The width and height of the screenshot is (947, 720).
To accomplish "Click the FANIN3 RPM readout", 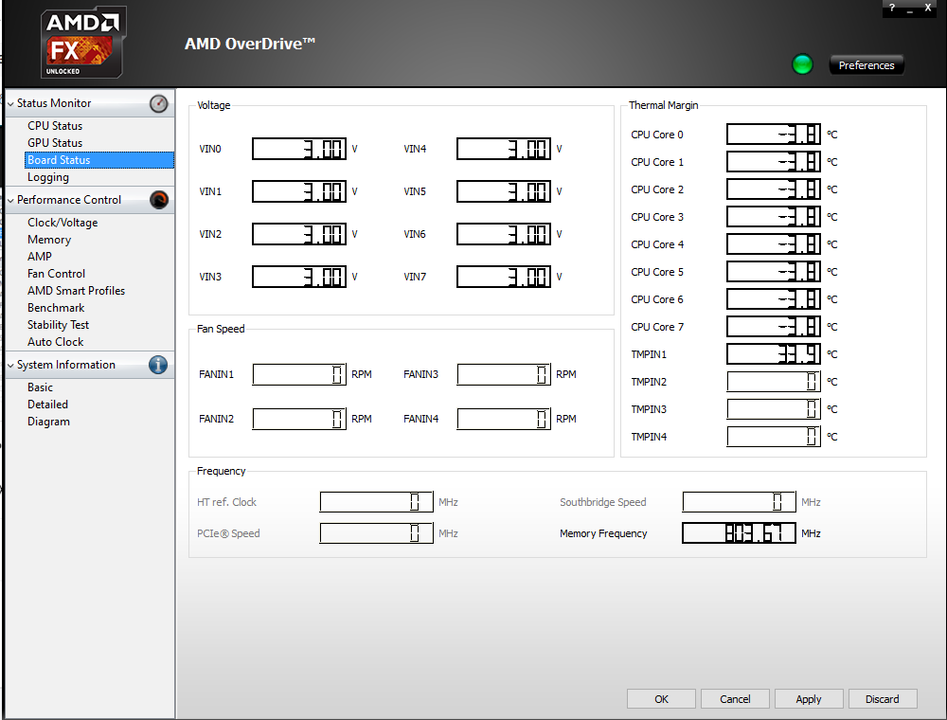I will [x=504, y=374].
